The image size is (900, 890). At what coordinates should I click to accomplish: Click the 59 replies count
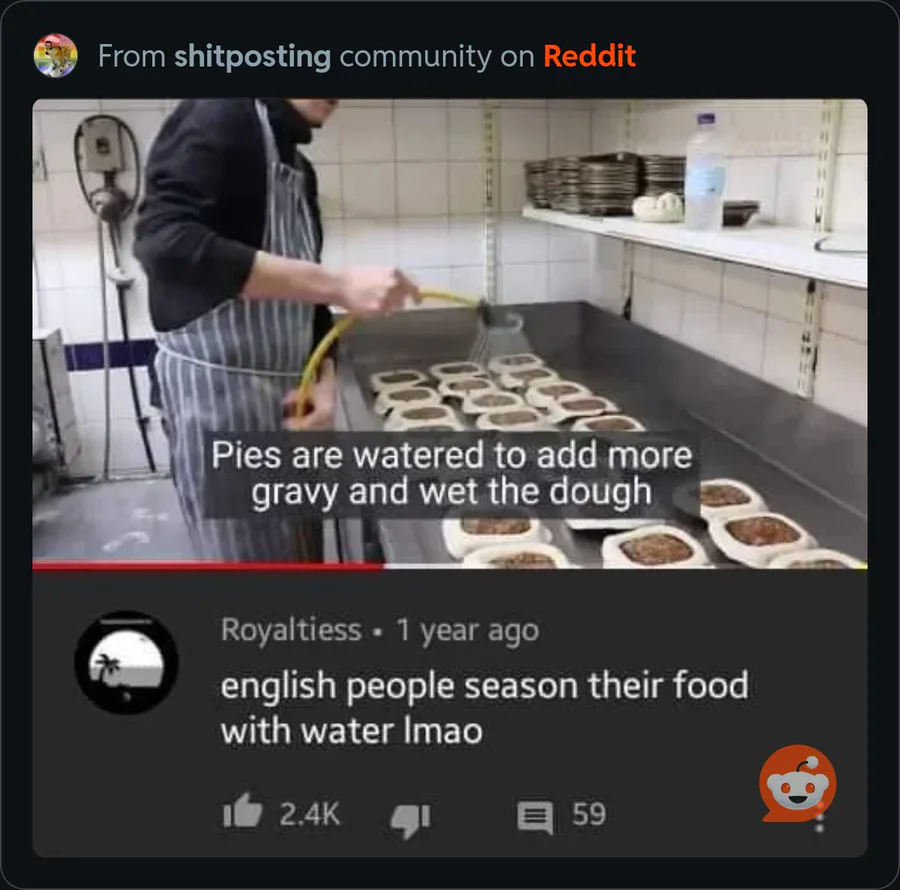click(x=589, y=814)
